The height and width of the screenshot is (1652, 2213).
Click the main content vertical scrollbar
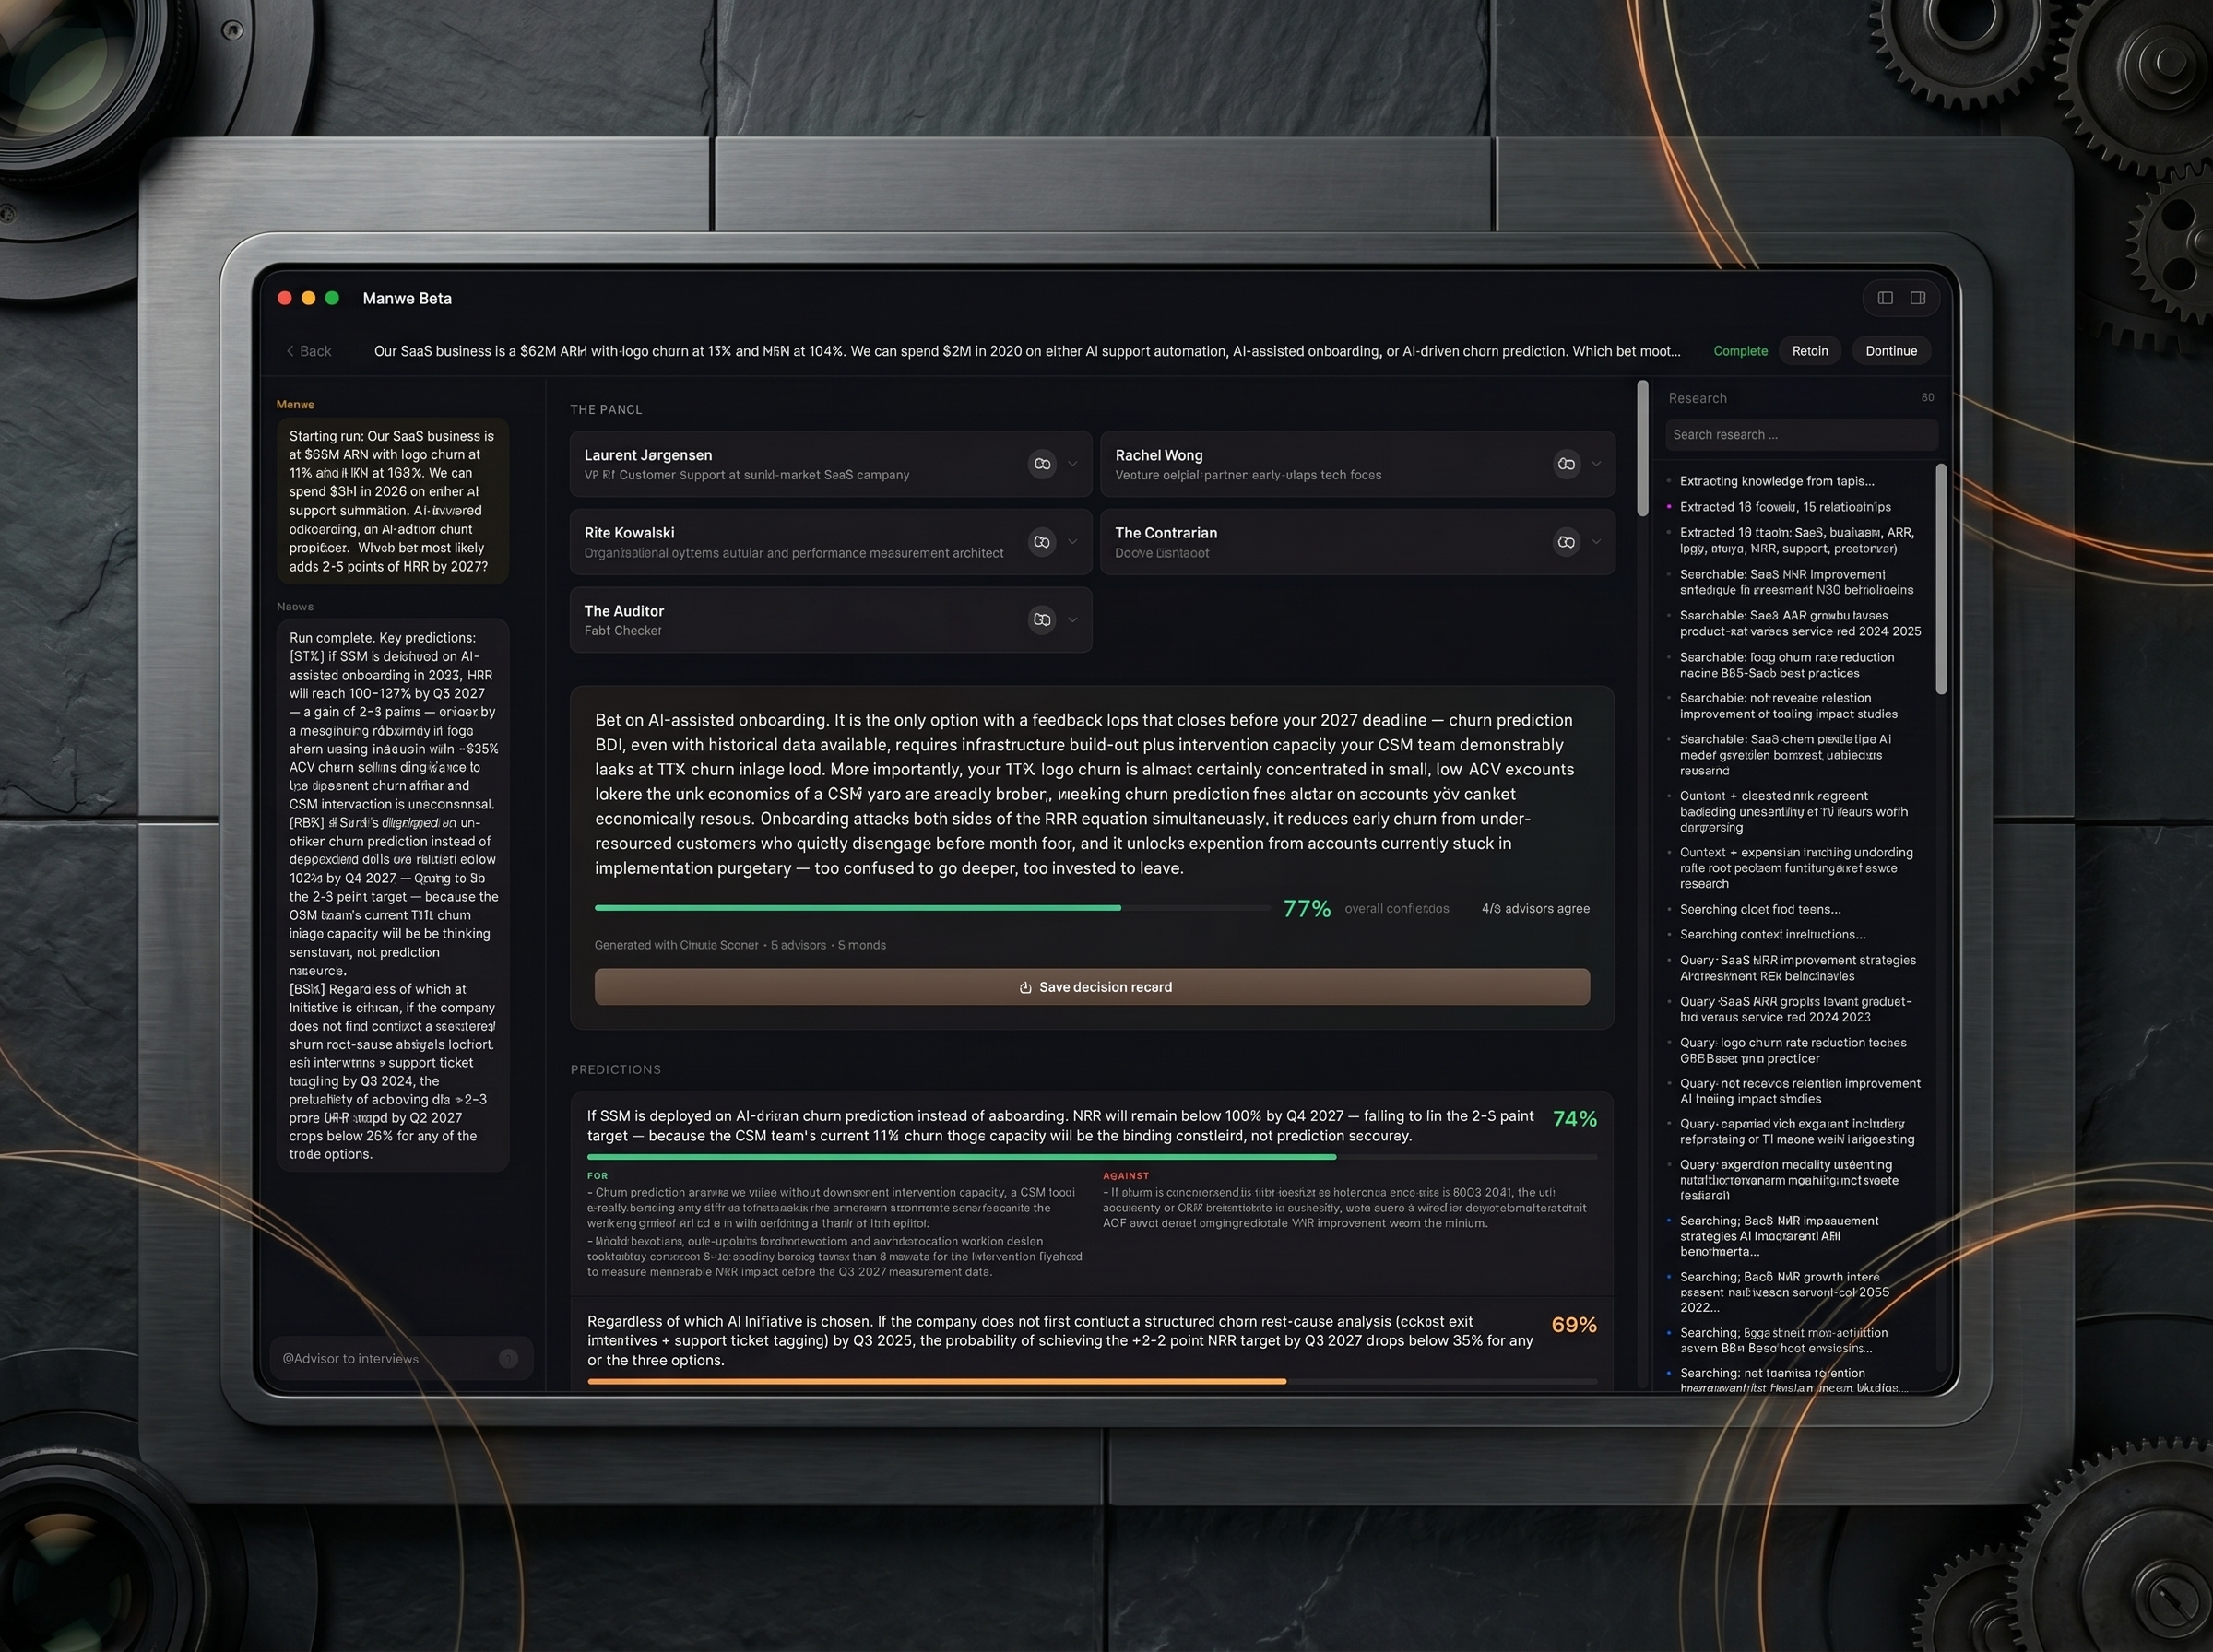[1642, 449]
